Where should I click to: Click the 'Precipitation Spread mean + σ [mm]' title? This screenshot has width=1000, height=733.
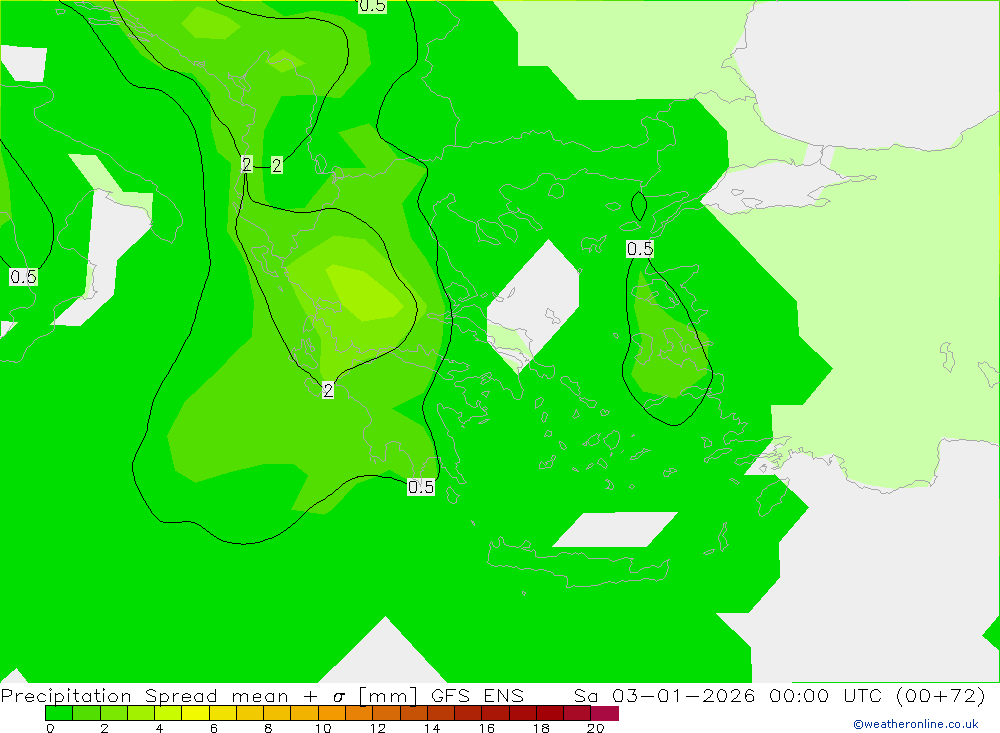210,696
